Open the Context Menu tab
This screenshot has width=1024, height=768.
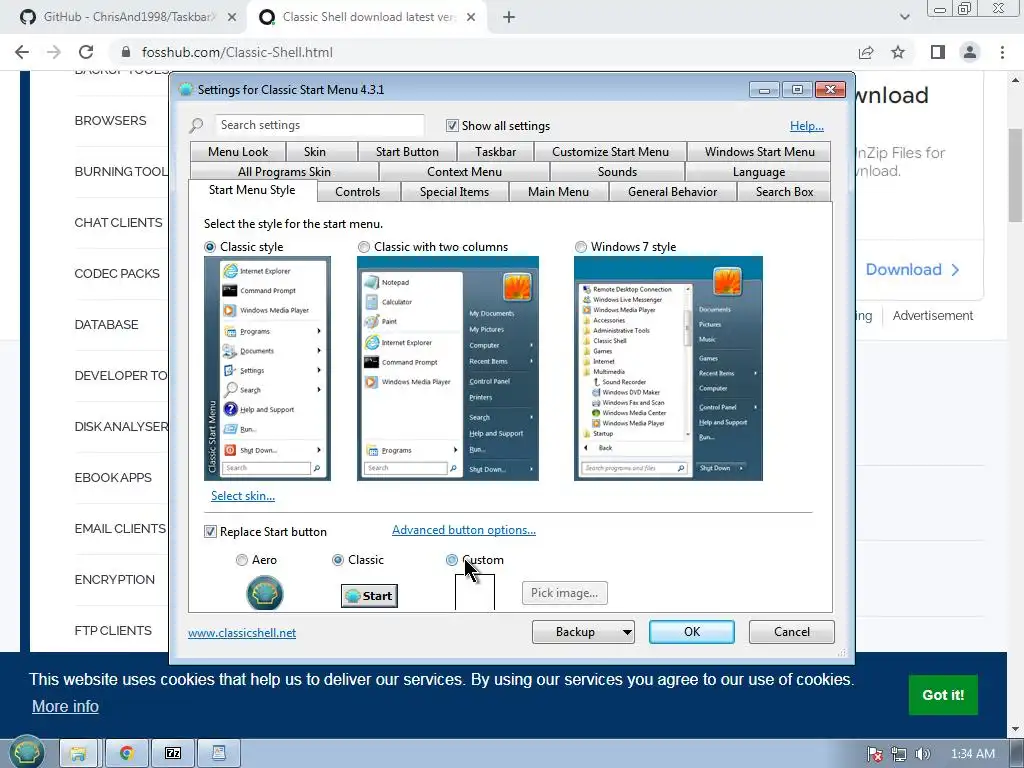(x=464, y=172)
